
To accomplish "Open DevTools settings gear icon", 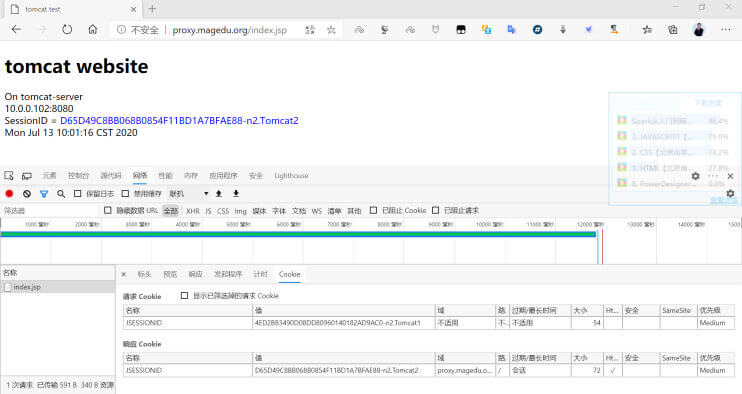I will pos(695,176).
